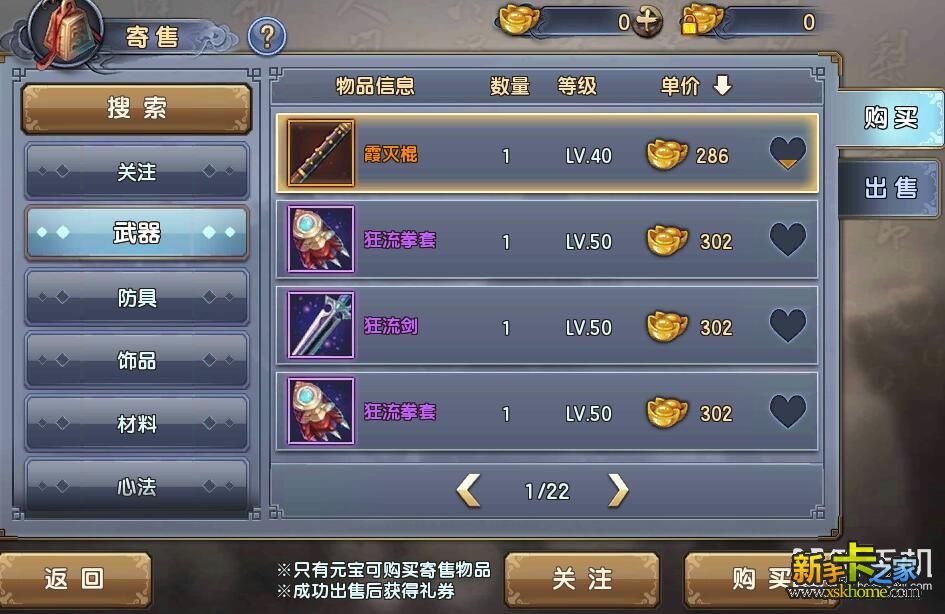
Task: Select the 饰品 accessories category
Action: (x=137, y=360)
